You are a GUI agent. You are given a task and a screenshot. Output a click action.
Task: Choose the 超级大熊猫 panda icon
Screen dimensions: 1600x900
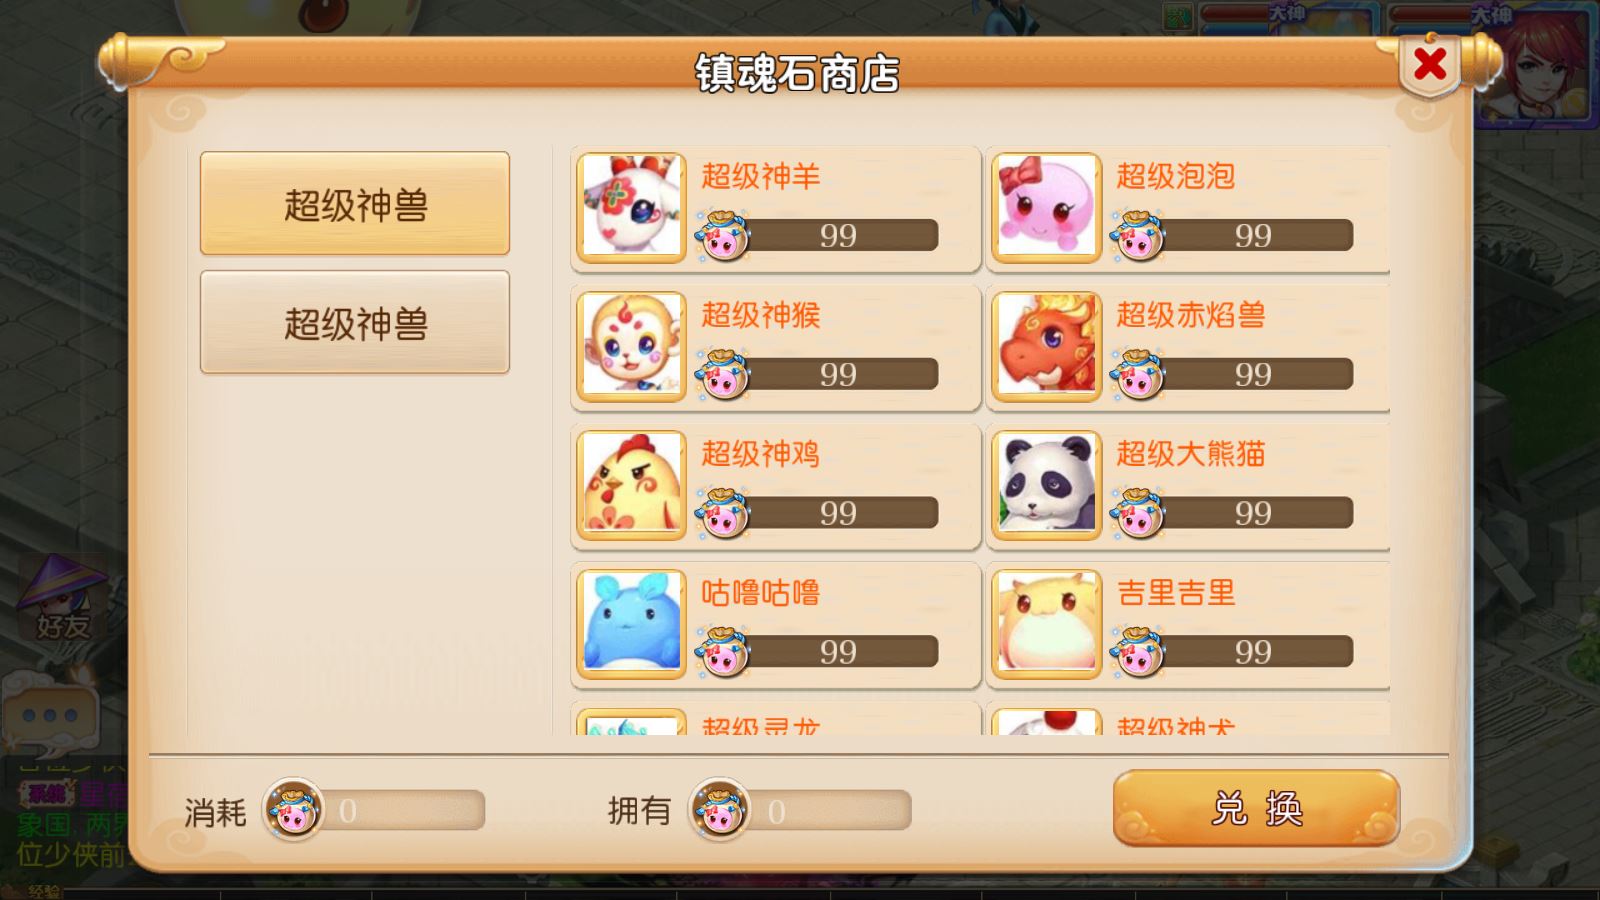point(1047,485)
